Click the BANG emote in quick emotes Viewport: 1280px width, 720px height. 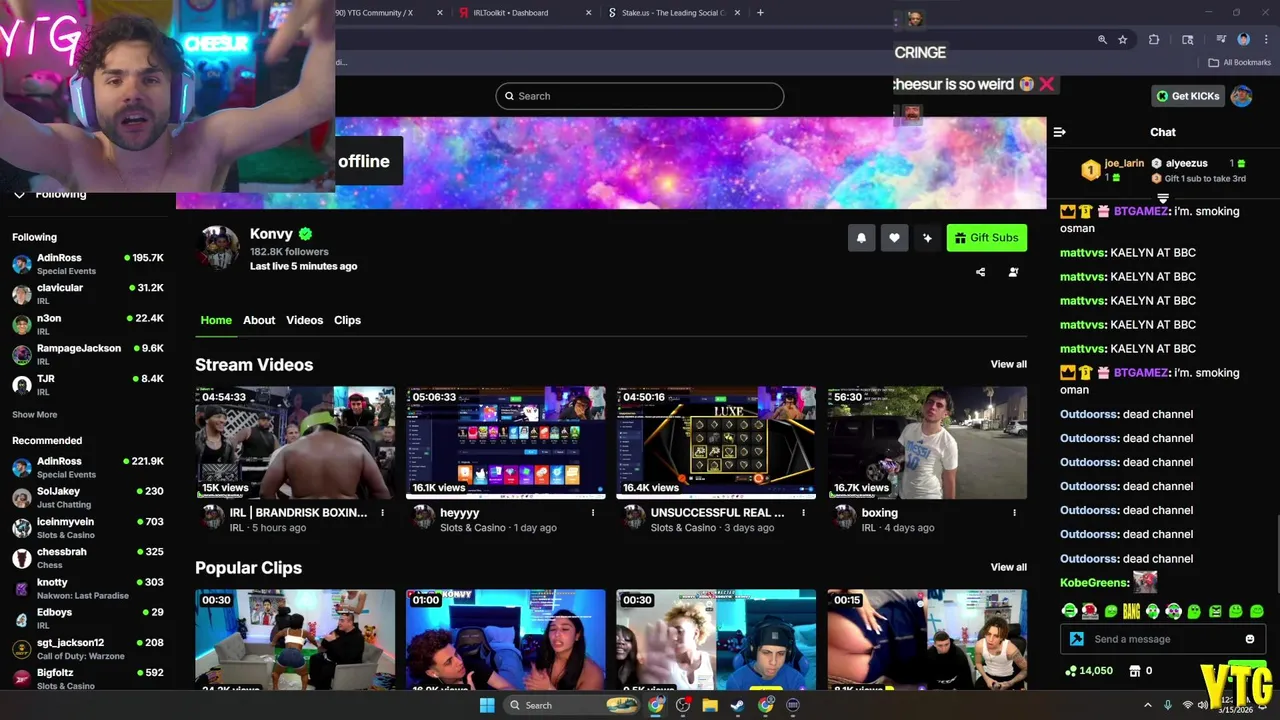pyautogui.click(x=1131, y=611)
